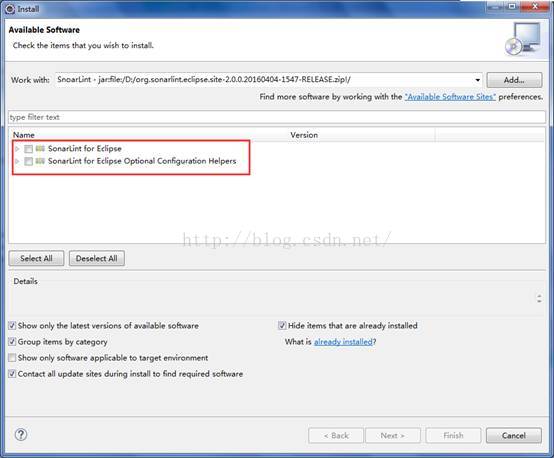Click the type filter text field
The height and width of the screenshot is (458, 554).
(x=277, y=117)
